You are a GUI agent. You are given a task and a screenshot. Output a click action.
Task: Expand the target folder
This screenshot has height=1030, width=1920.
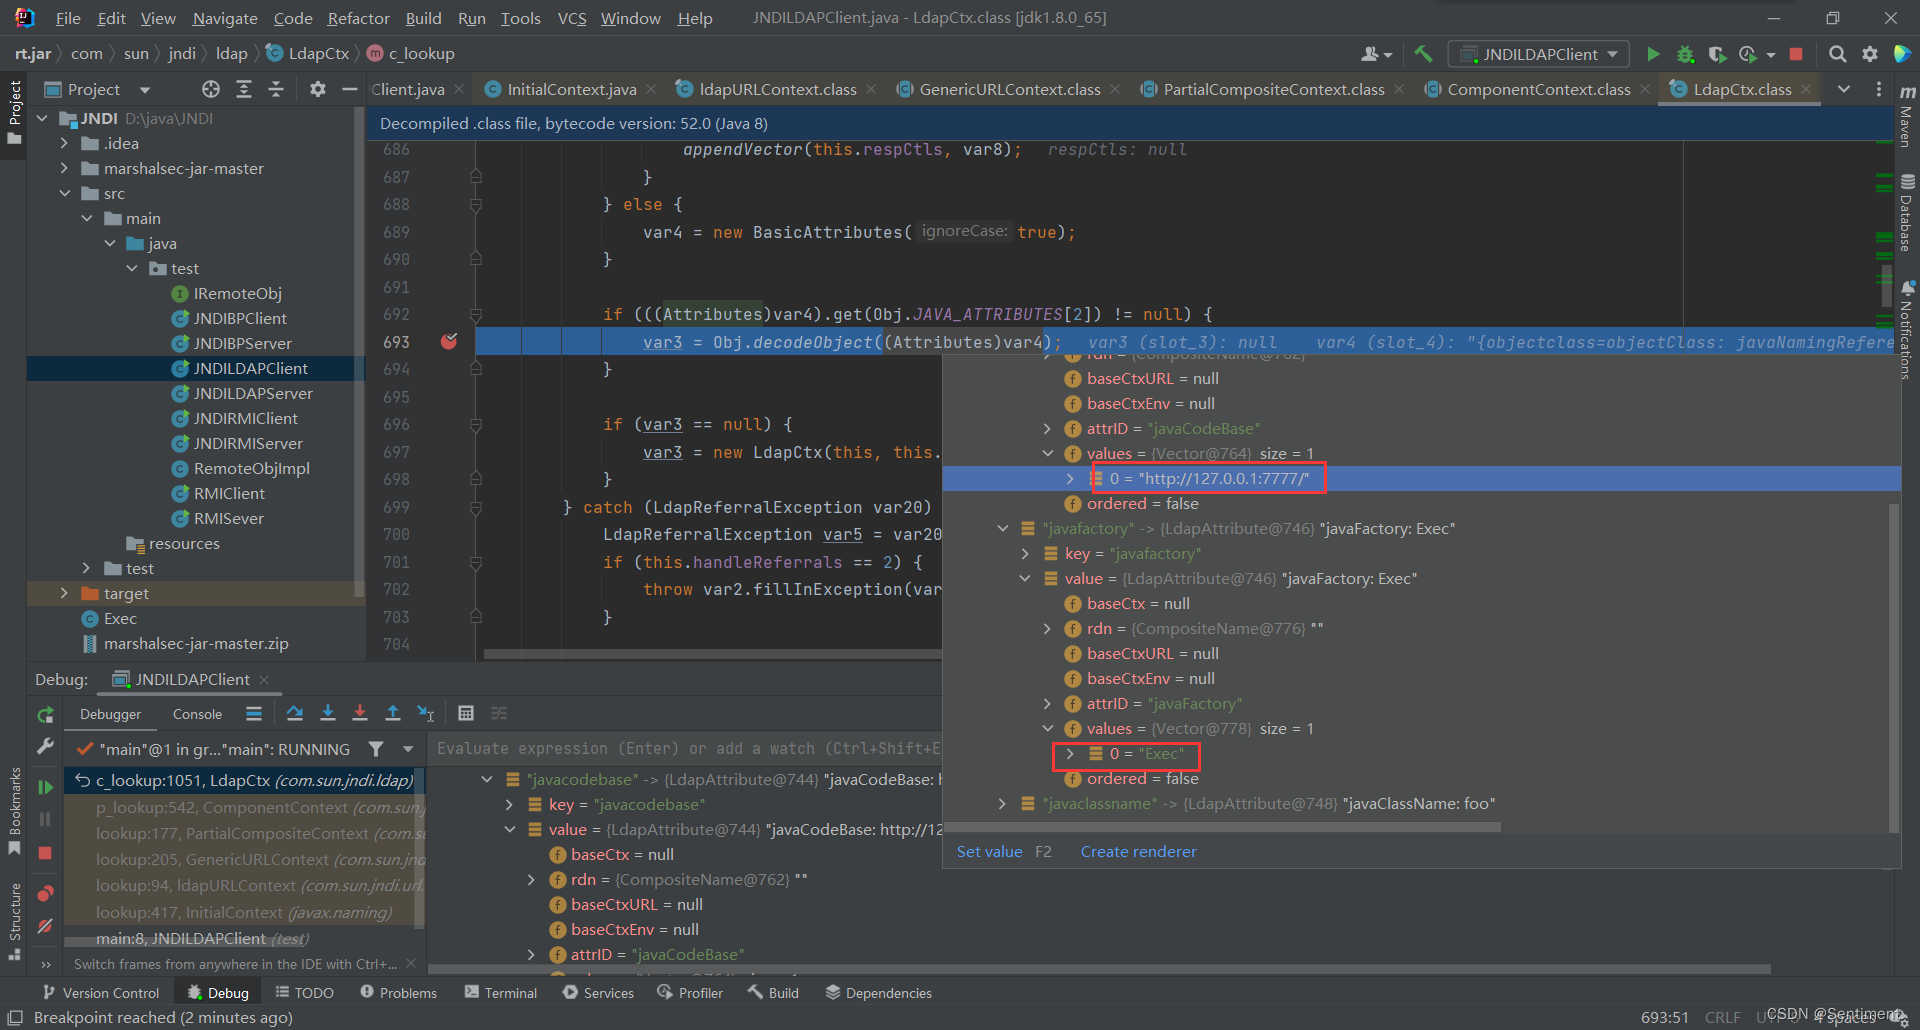65,593
